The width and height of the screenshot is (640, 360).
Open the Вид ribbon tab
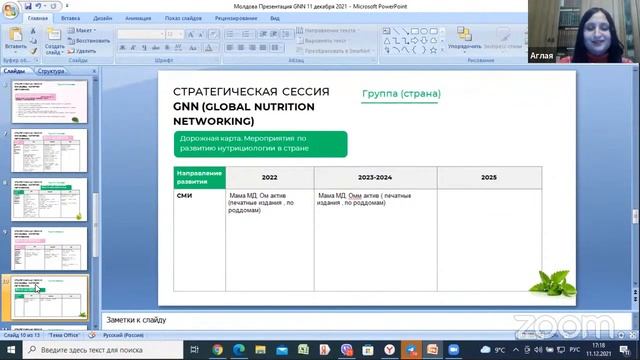275,18
